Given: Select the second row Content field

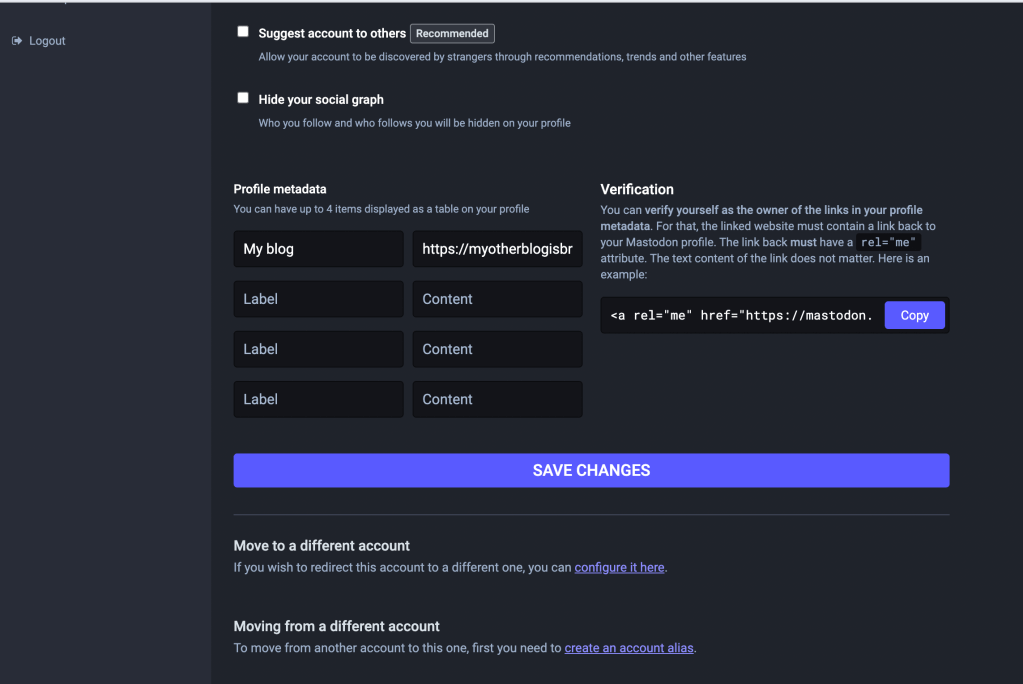Looking at the screenshot, I should tap(497, 299).
